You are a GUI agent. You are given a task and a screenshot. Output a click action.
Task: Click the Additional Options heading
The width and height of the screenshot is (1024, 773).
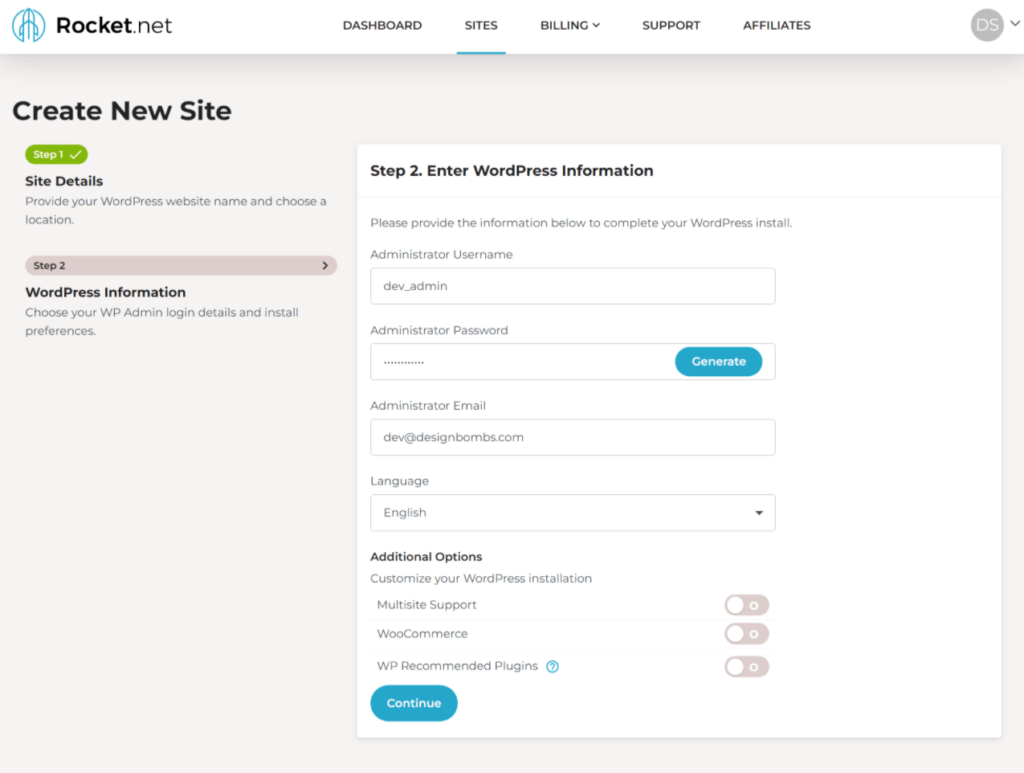[x=426, y=557]
